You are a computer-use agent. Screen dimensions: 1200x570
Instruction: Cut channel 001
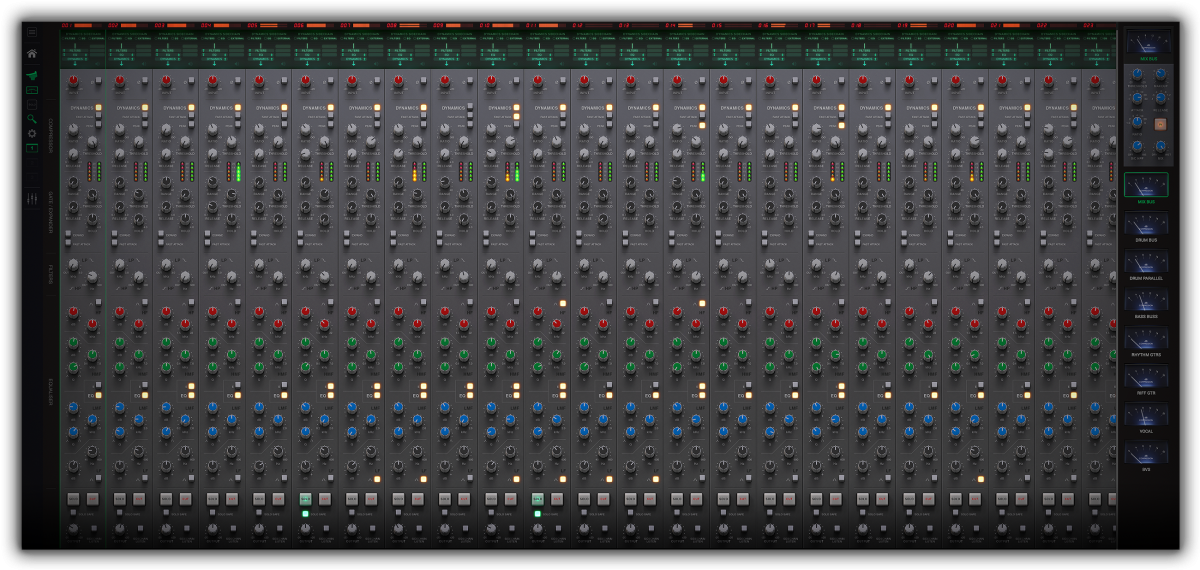[x=92, y=499]
